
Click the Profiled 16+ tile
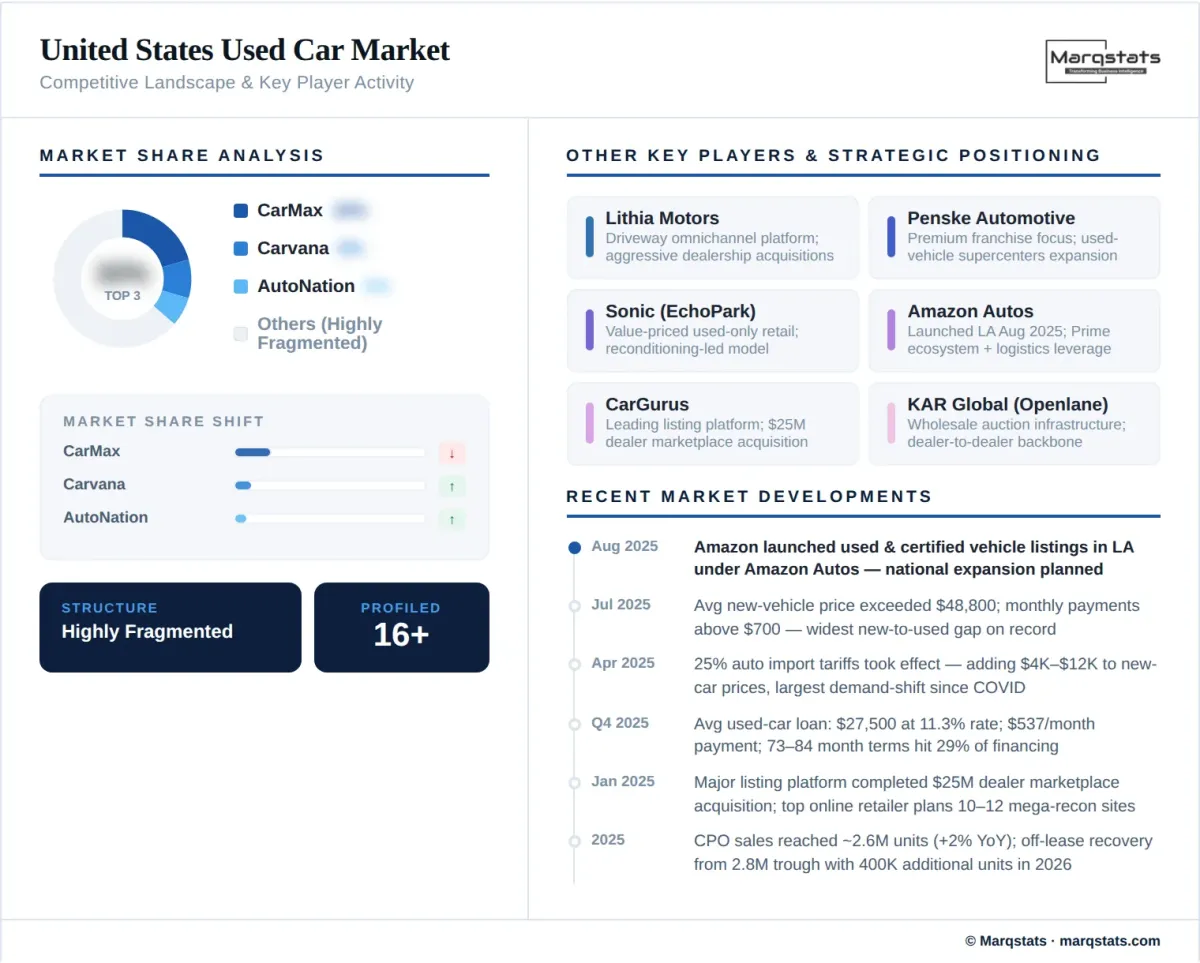401,627
